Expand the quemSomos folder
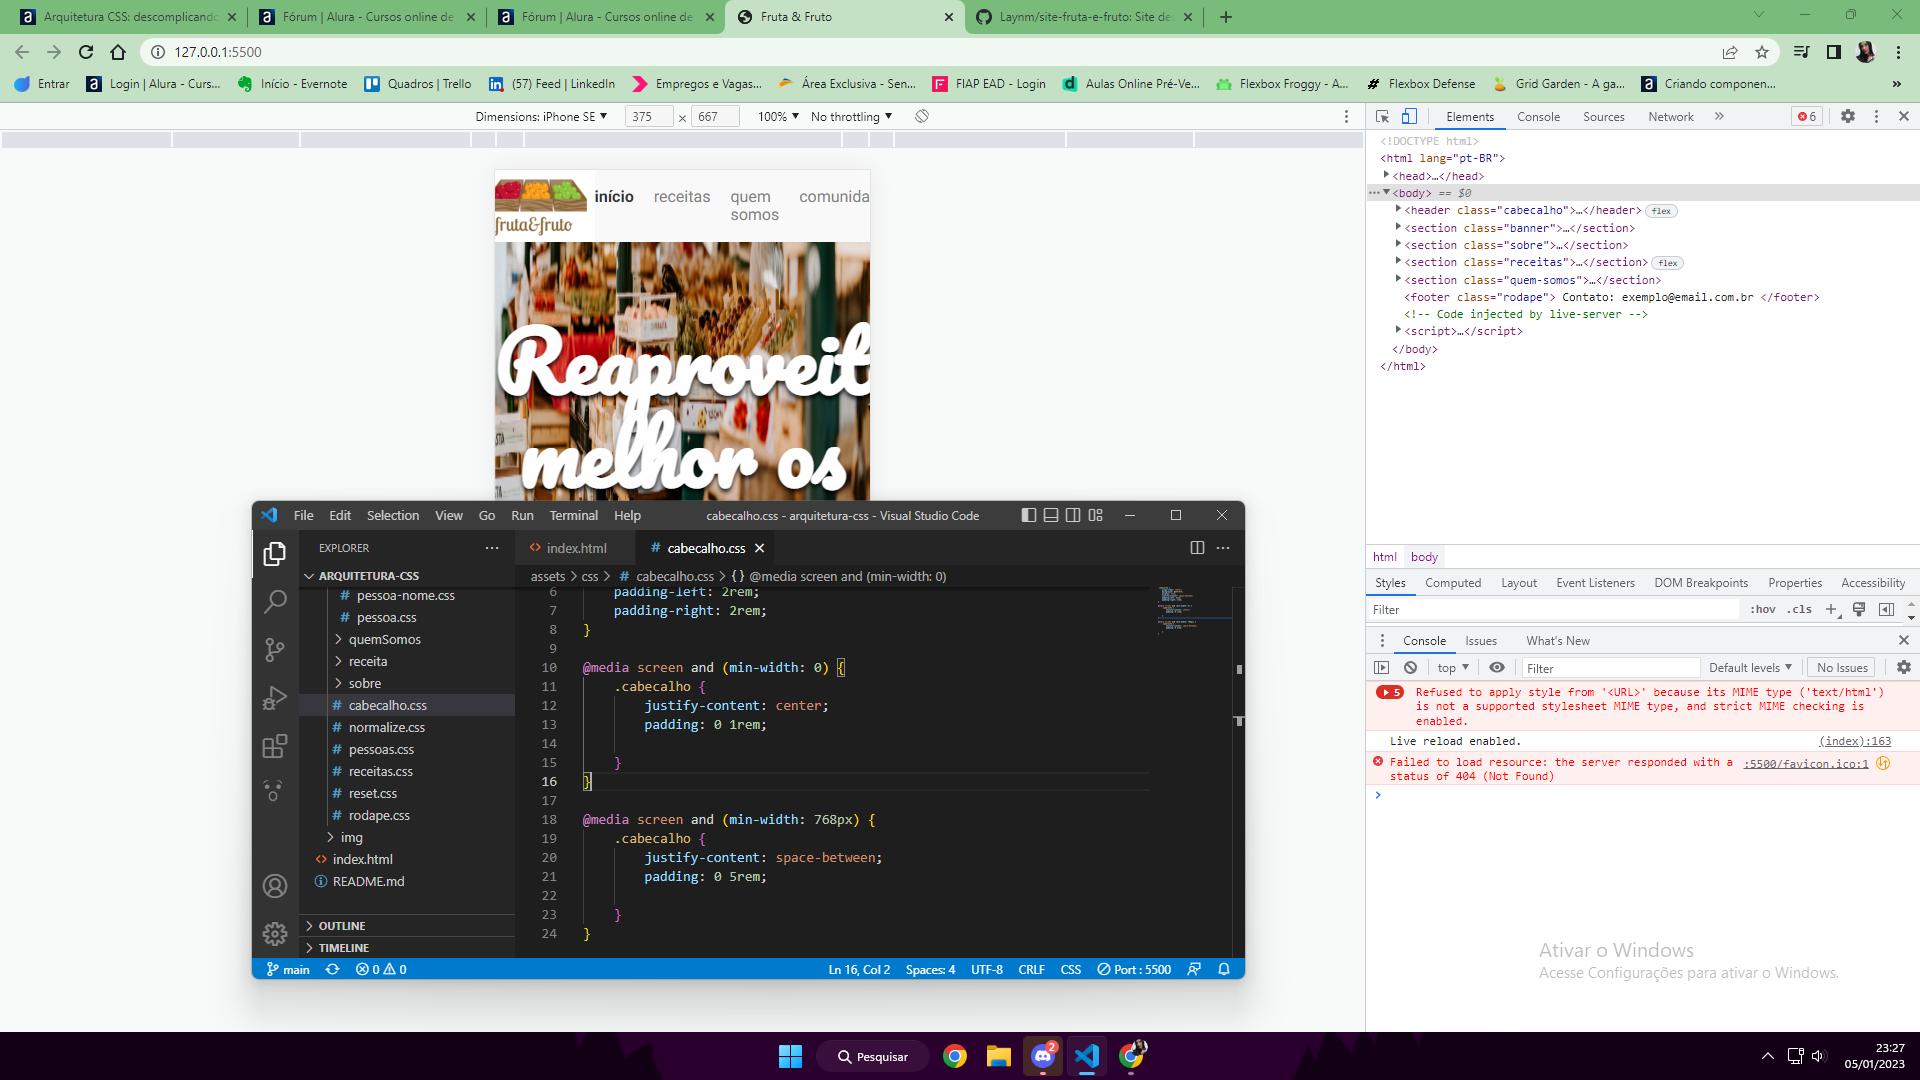Screen dimensions: 1920x1080 click(384, 640)
